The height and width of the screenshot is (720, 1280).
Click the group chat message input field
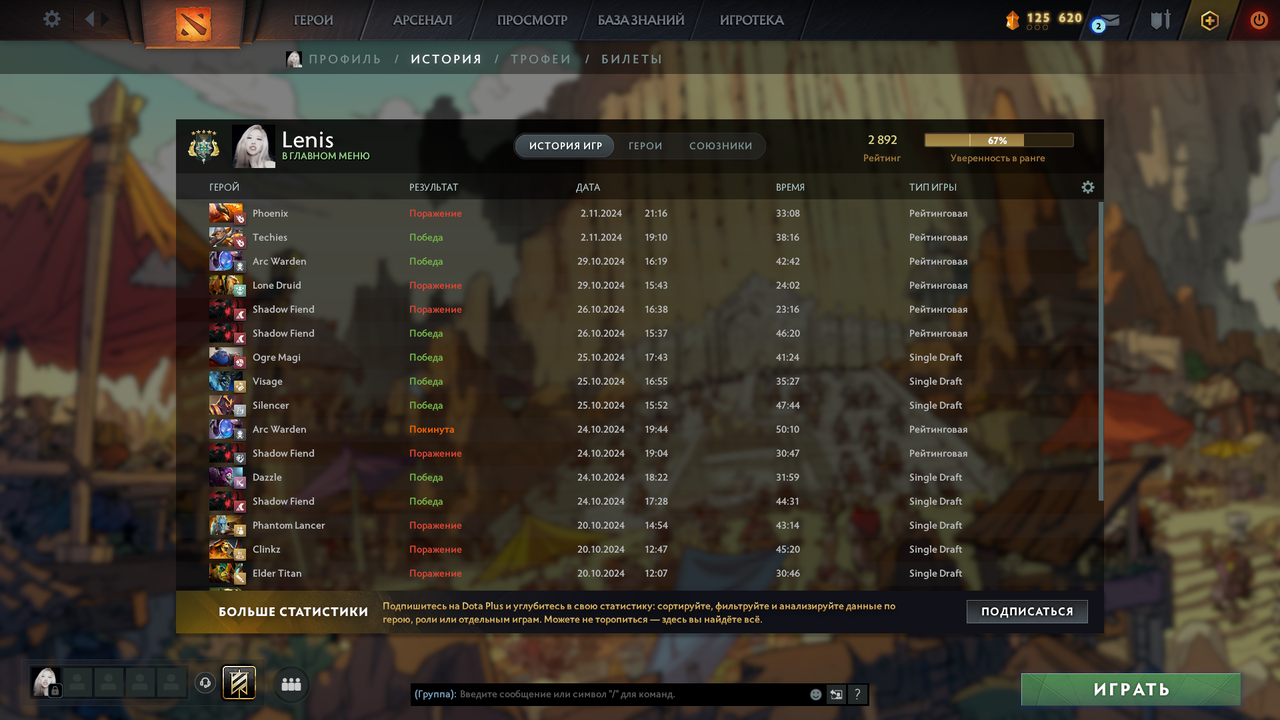(x=631, y=694)
